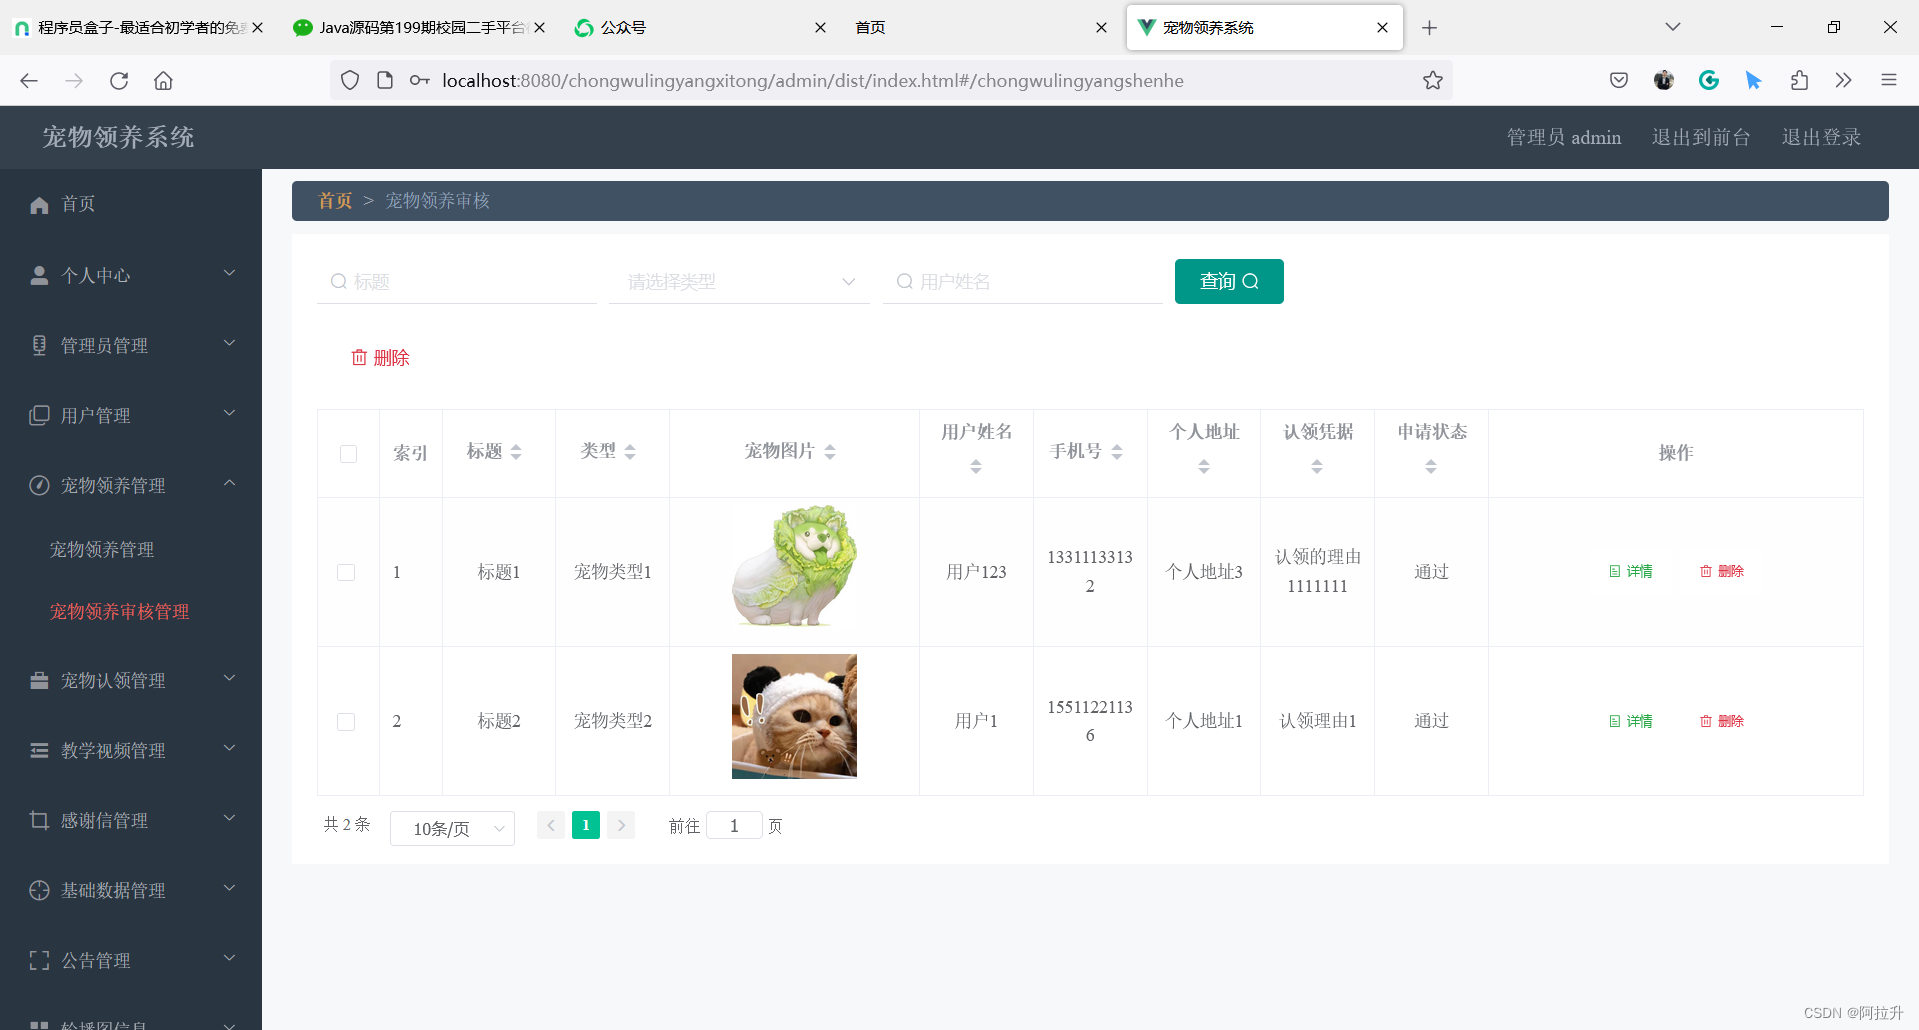Sort table by 认领凭据 column arrows
Screen dimensions: 1919x1030
[x=1317, y=466]
